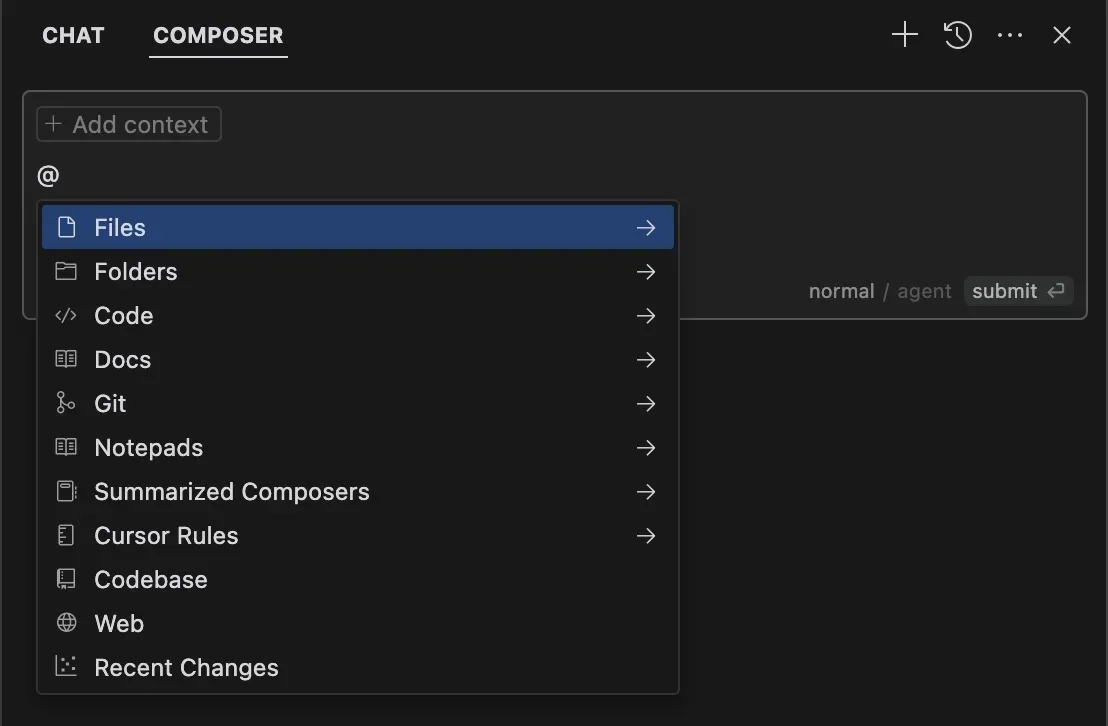Switch to agent mode
1108x726 pixels.
coord(923,291)
